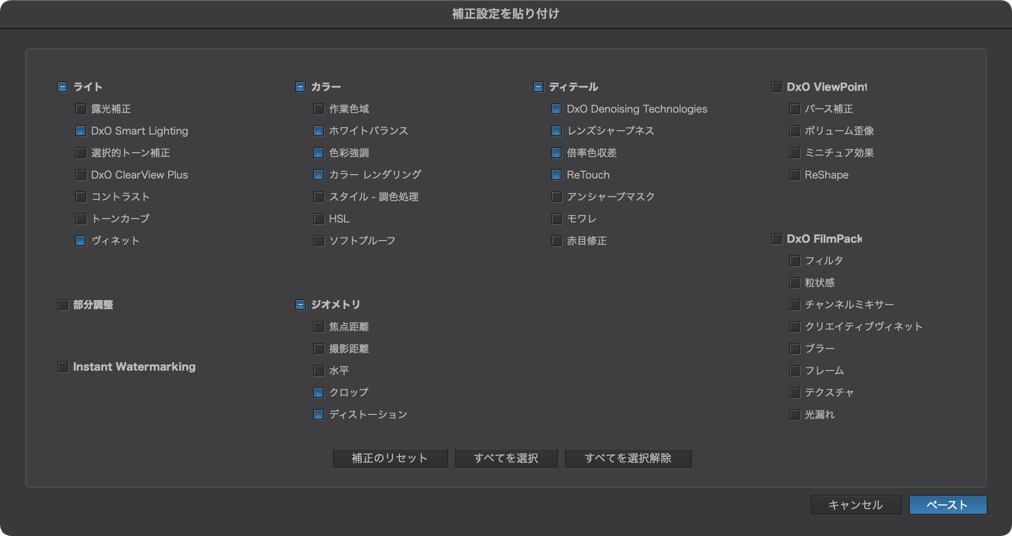Check the トーンカーブ option
Image resolution: width=1012 pixels, height=536 pixels.
81,219
